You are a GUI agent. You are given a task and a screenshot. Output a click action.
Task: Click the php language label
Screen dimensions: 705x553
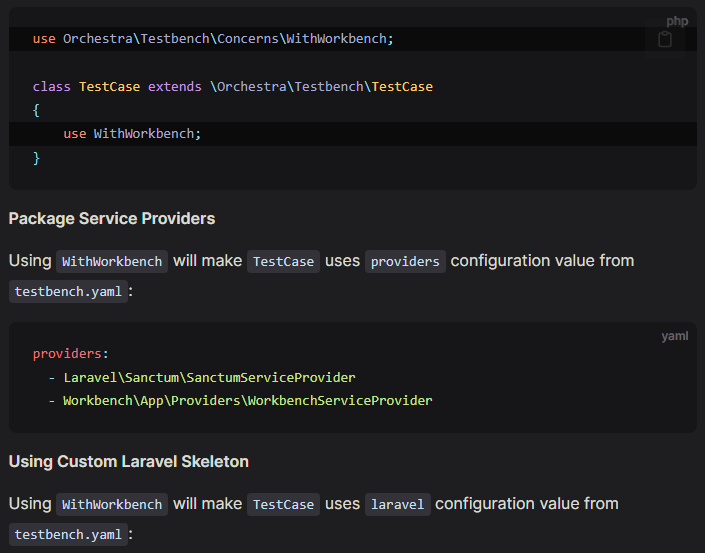(x=677, y=21)
